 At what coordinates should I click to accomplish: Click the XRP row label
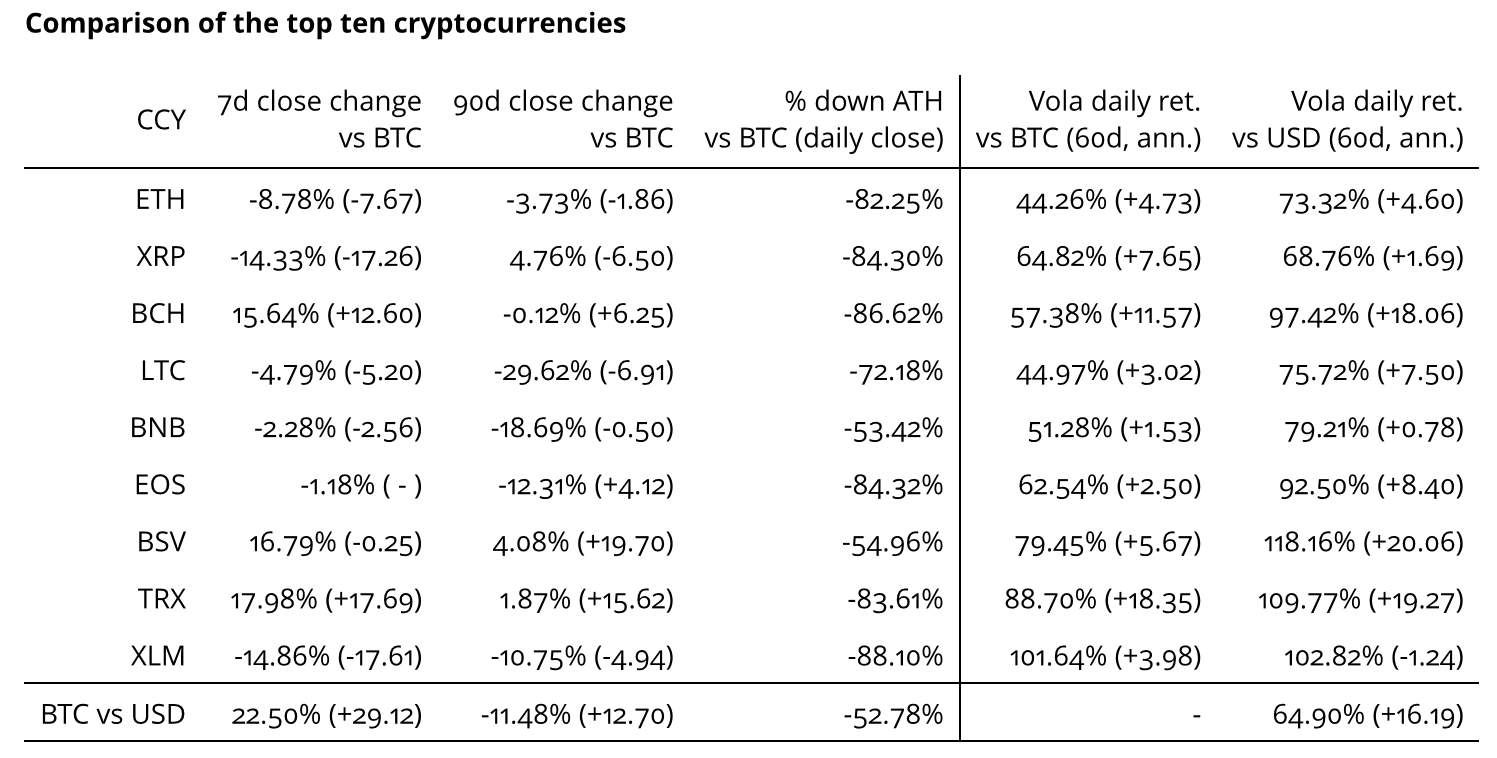point(160,257)
